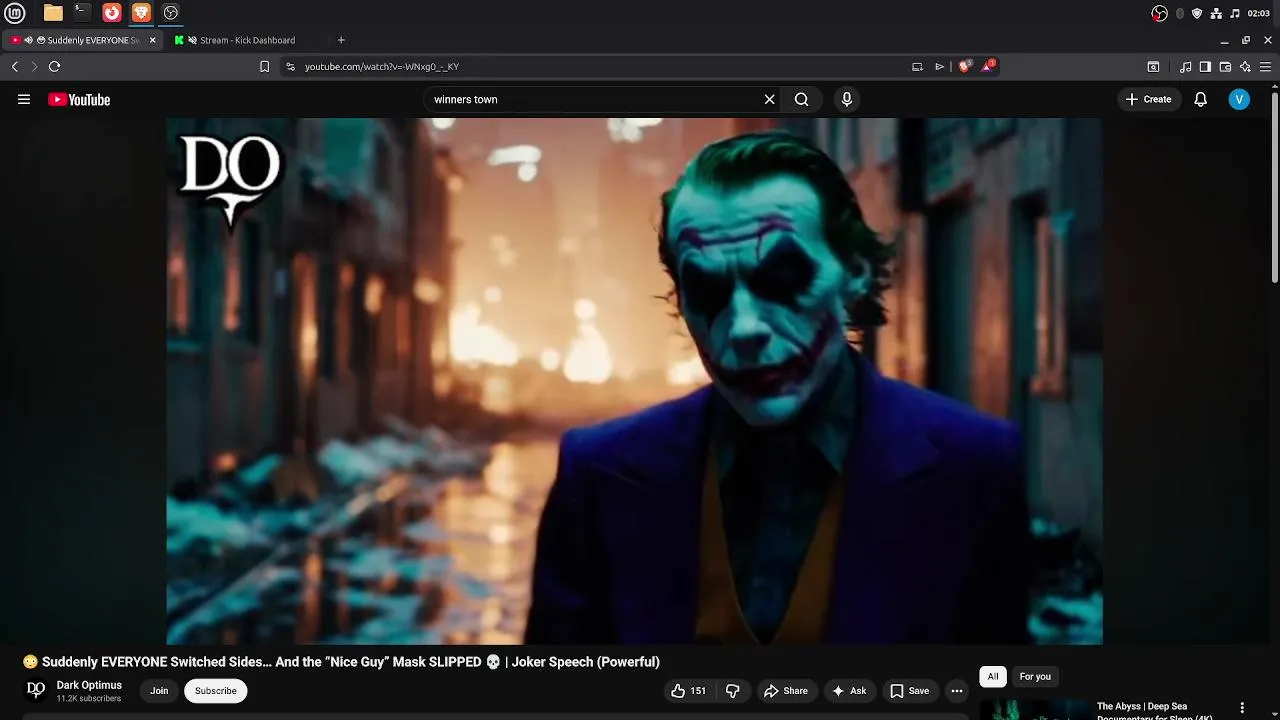Open network connections tray icon
The image size is (1280, 720).
click(x=1216, y=13)
